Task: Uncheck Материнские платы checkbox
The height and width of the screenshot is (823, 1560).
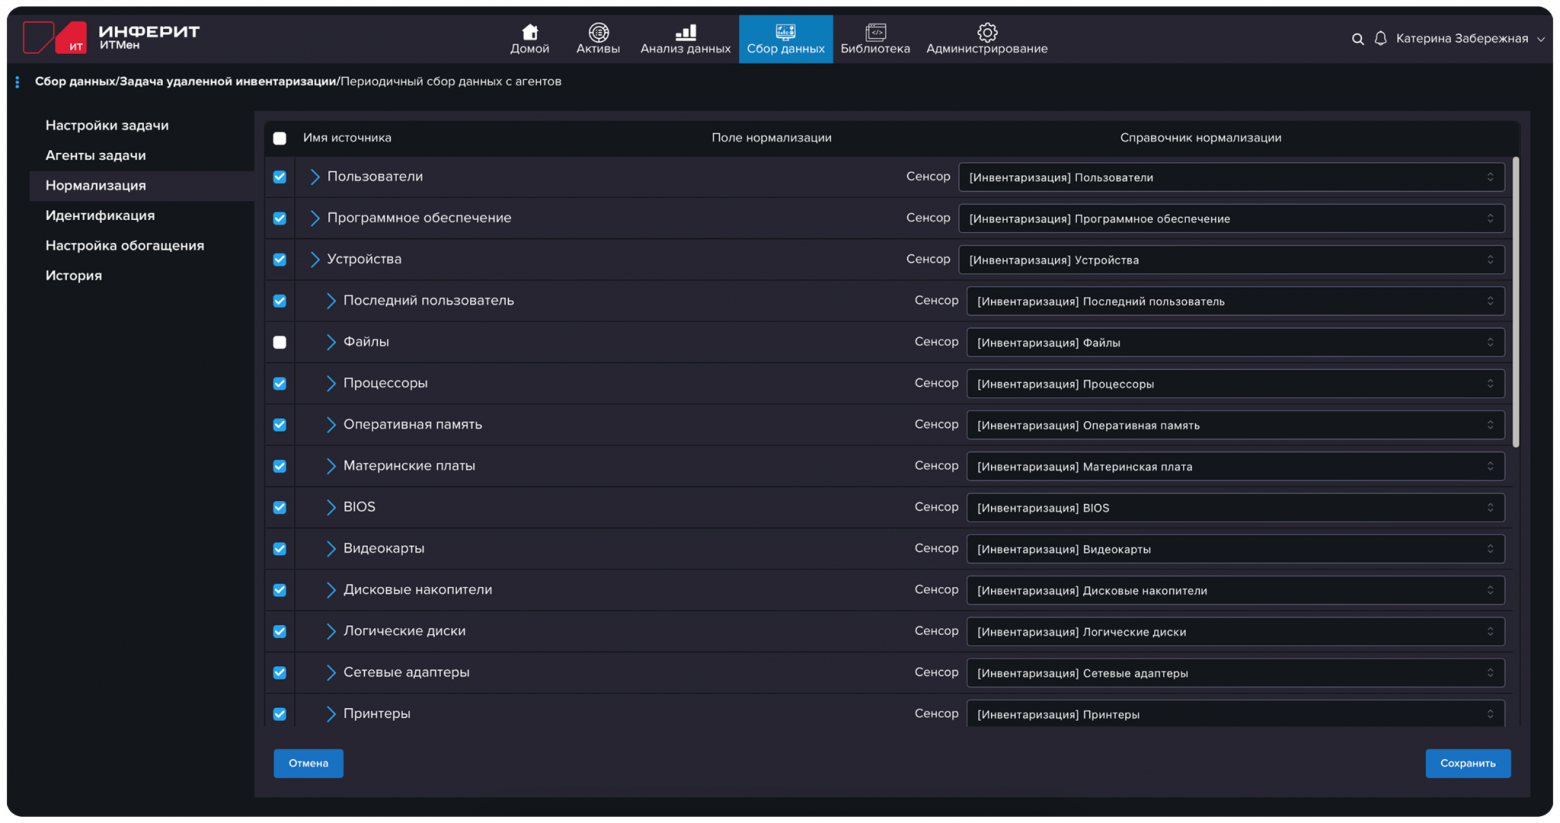Action: click(280, 466)
